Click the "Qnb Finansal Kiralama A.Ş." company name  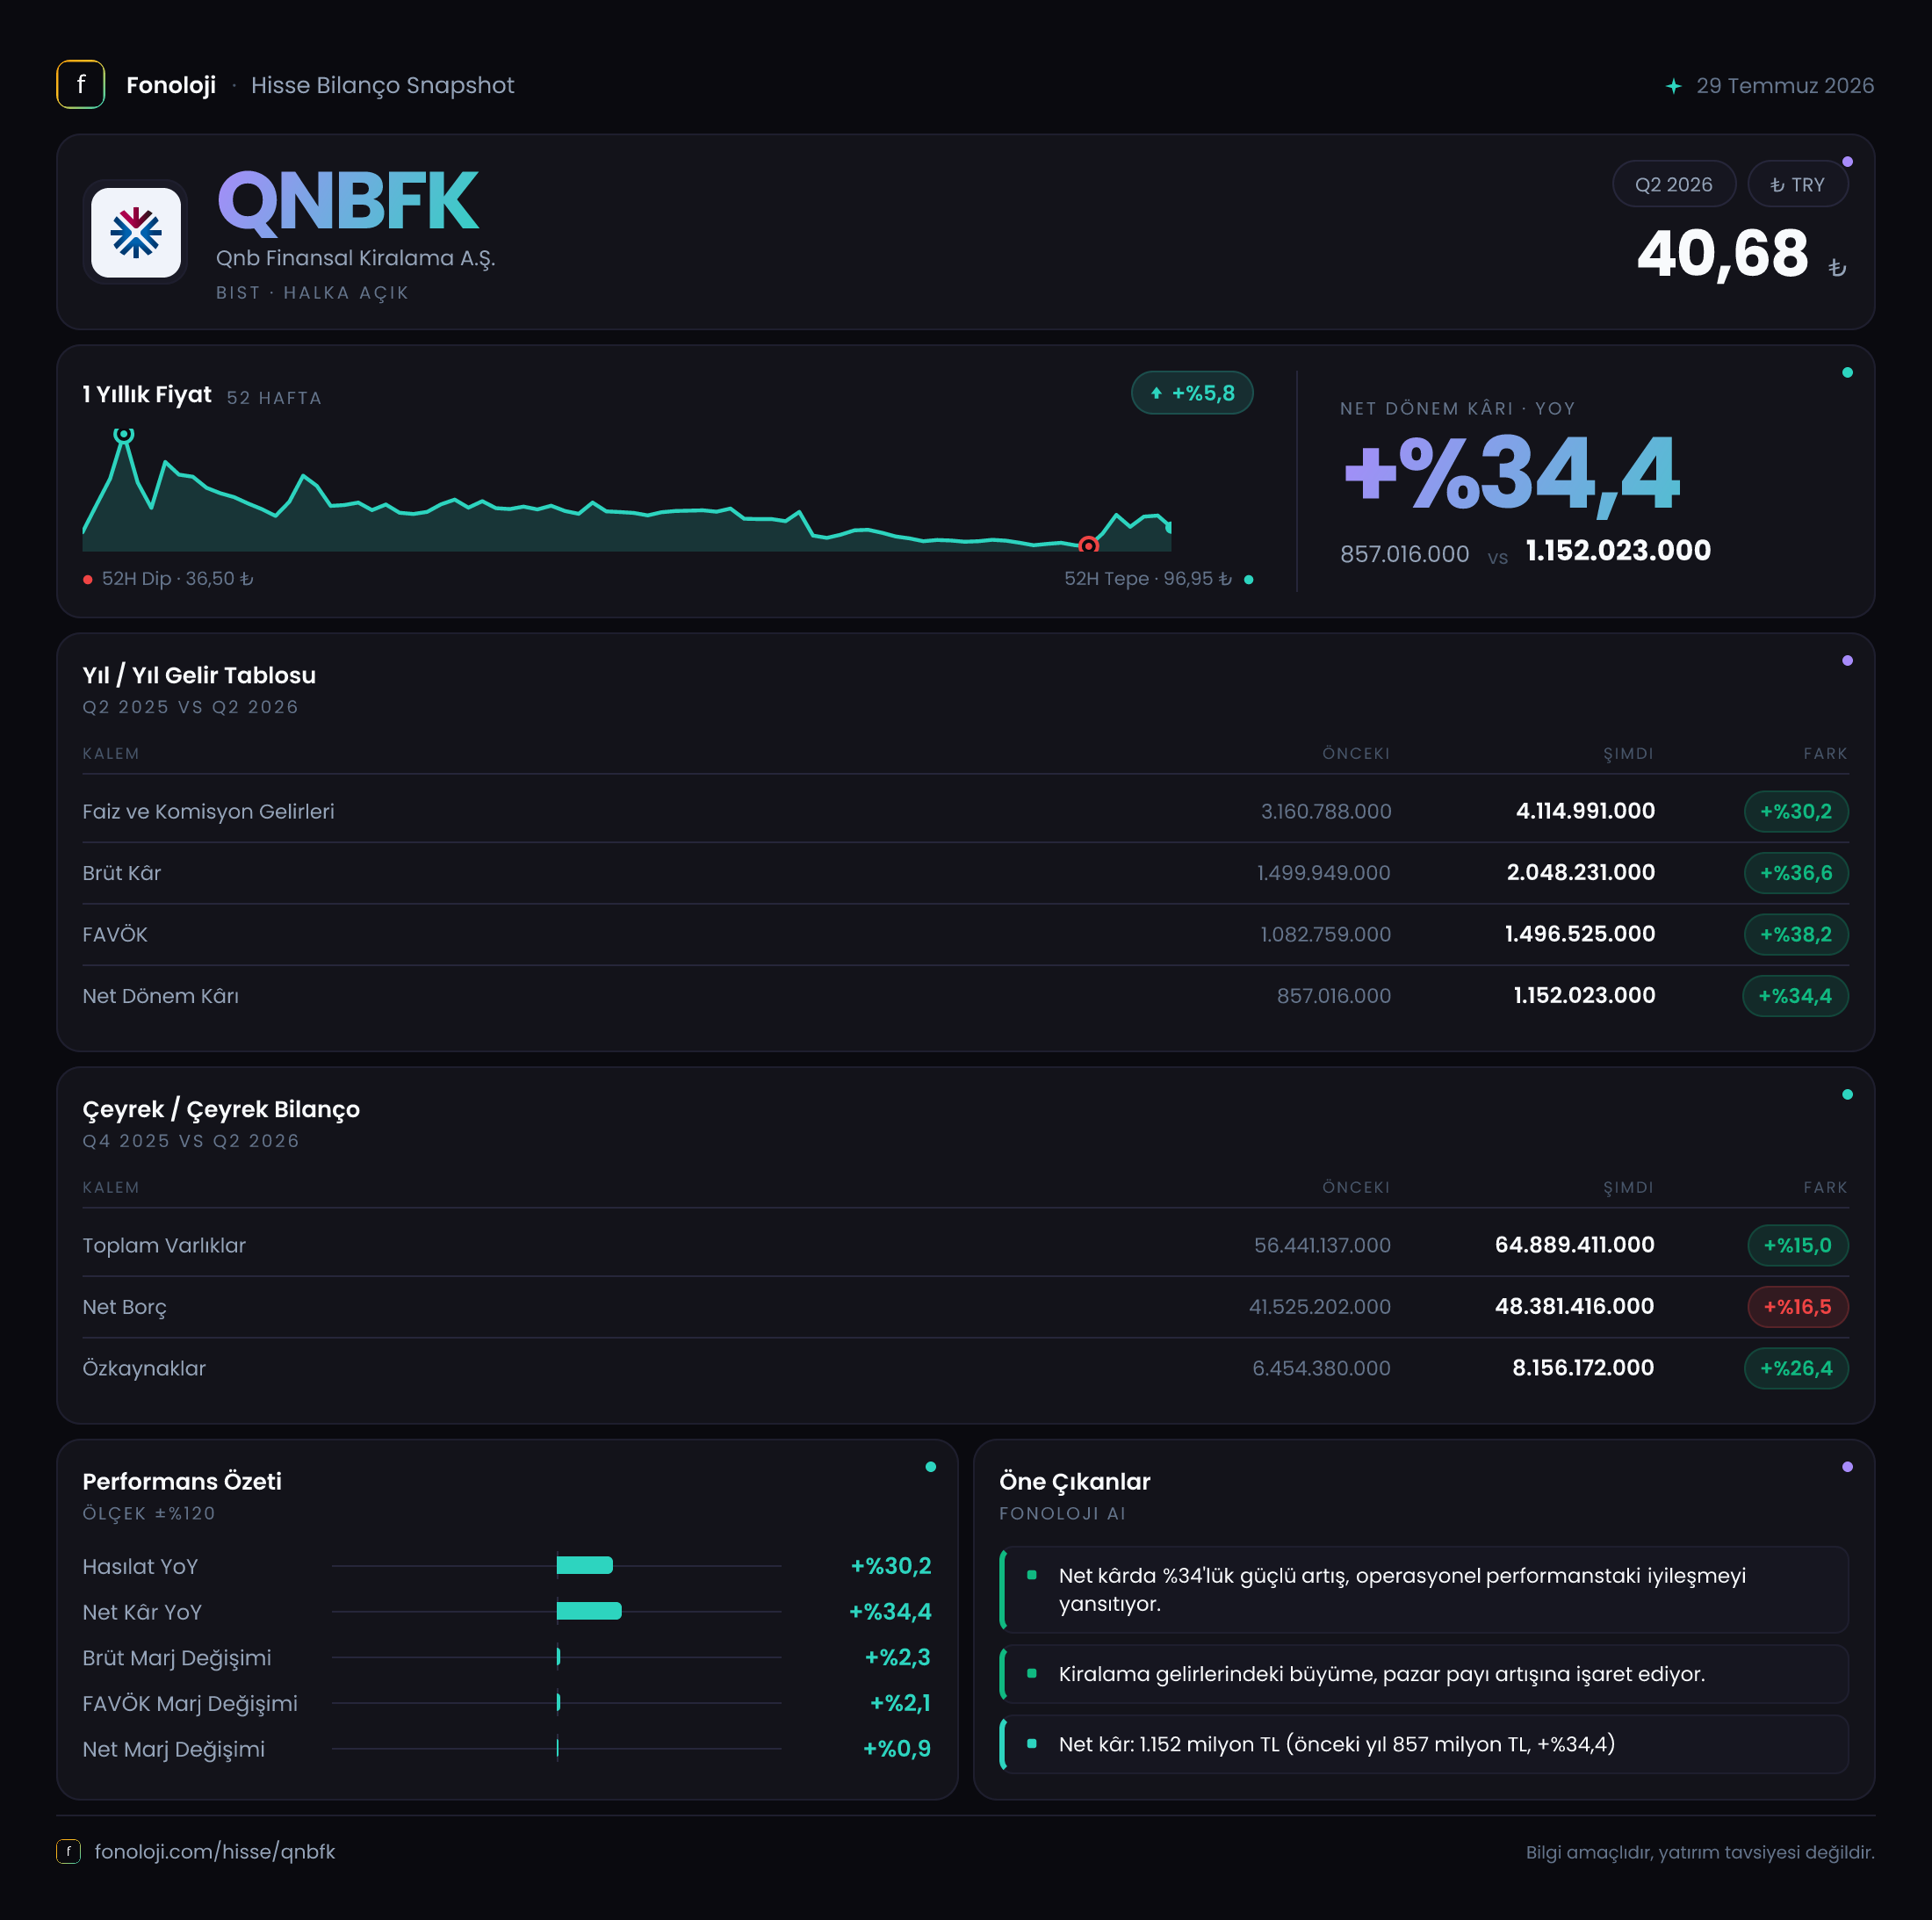(x=356, y=258)
